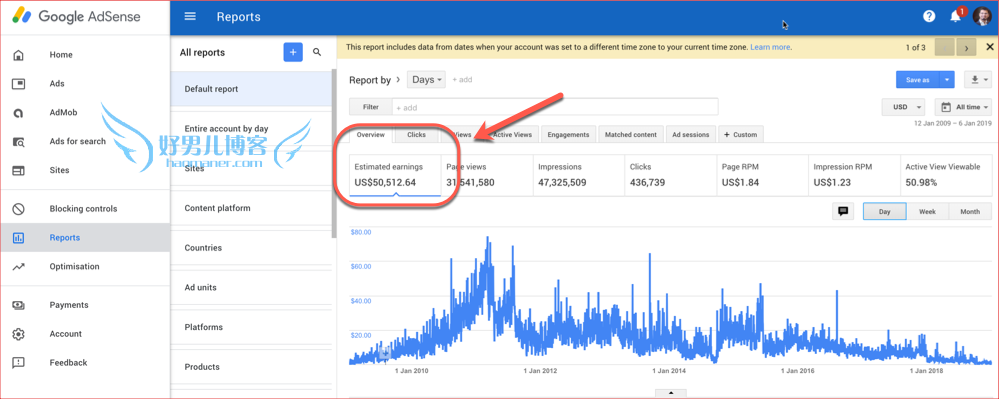Viewport: 999px width, 399px height.
Task: Follow the Learn more link
Action: click(x=770, y=47)
